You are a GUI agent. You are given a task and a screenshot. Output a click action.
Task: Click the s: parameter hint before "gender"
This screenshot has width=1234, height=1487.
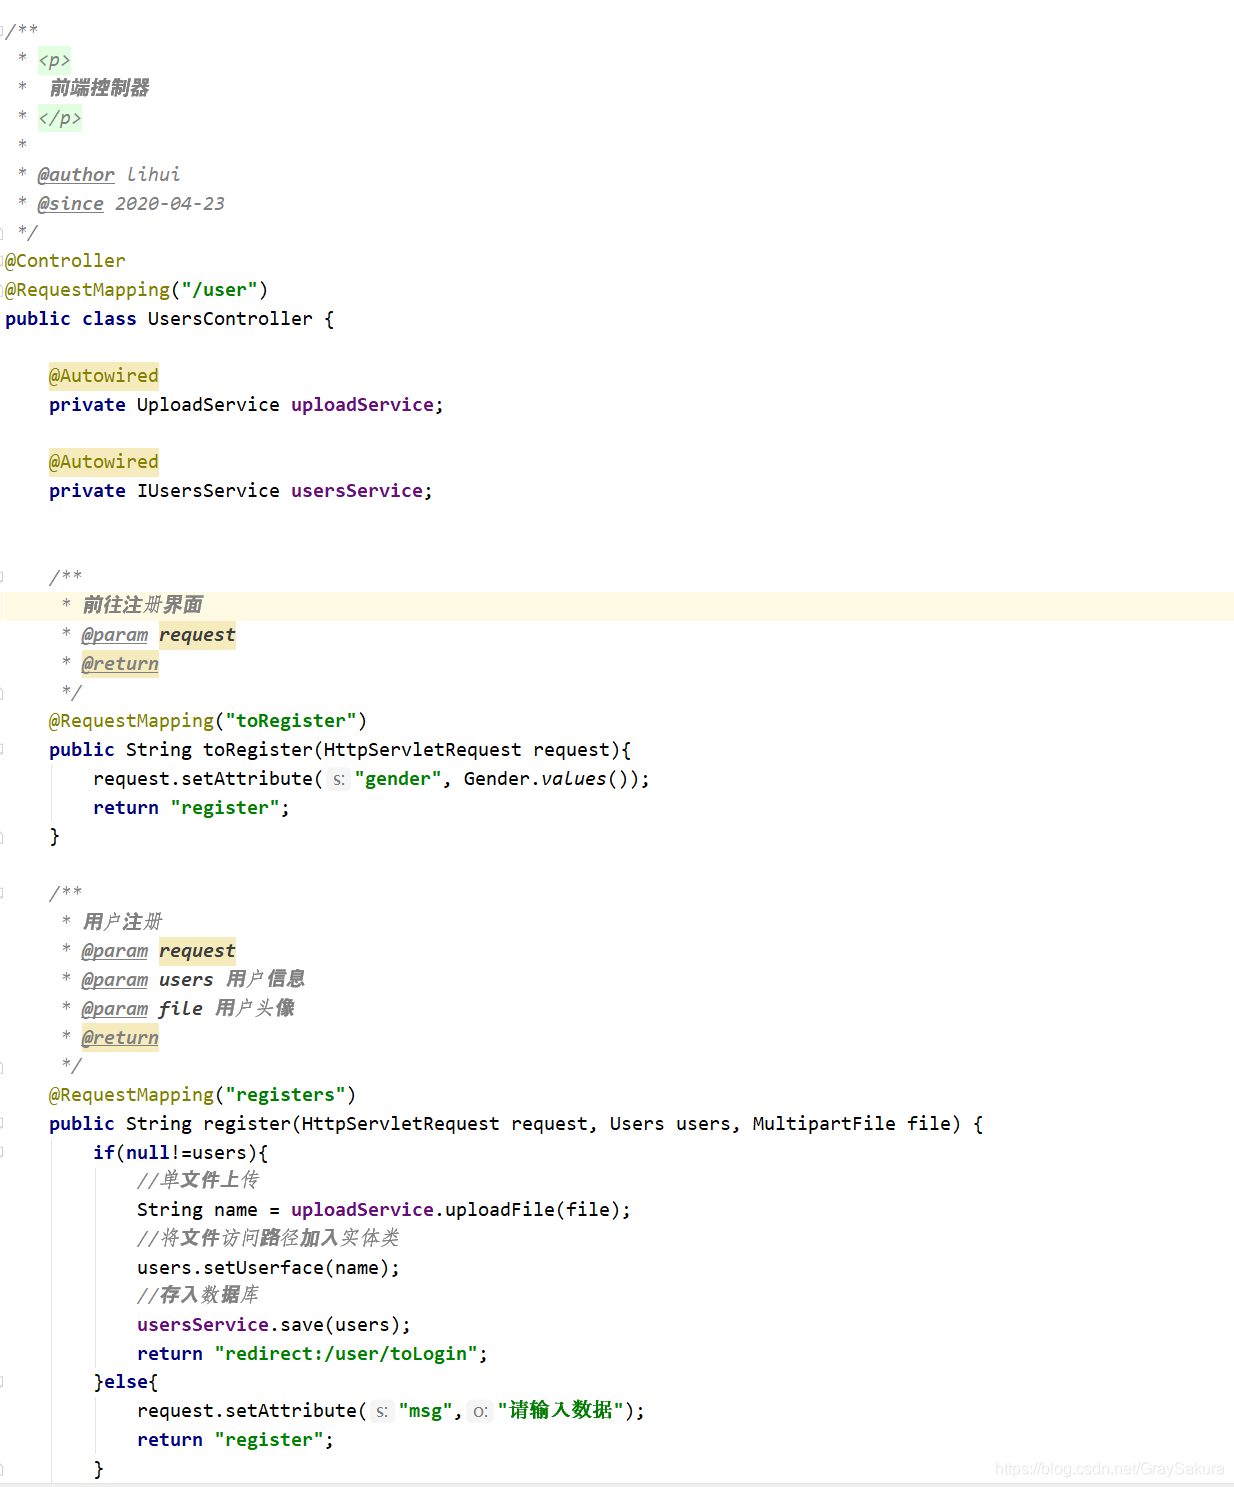tap(339, 779)
